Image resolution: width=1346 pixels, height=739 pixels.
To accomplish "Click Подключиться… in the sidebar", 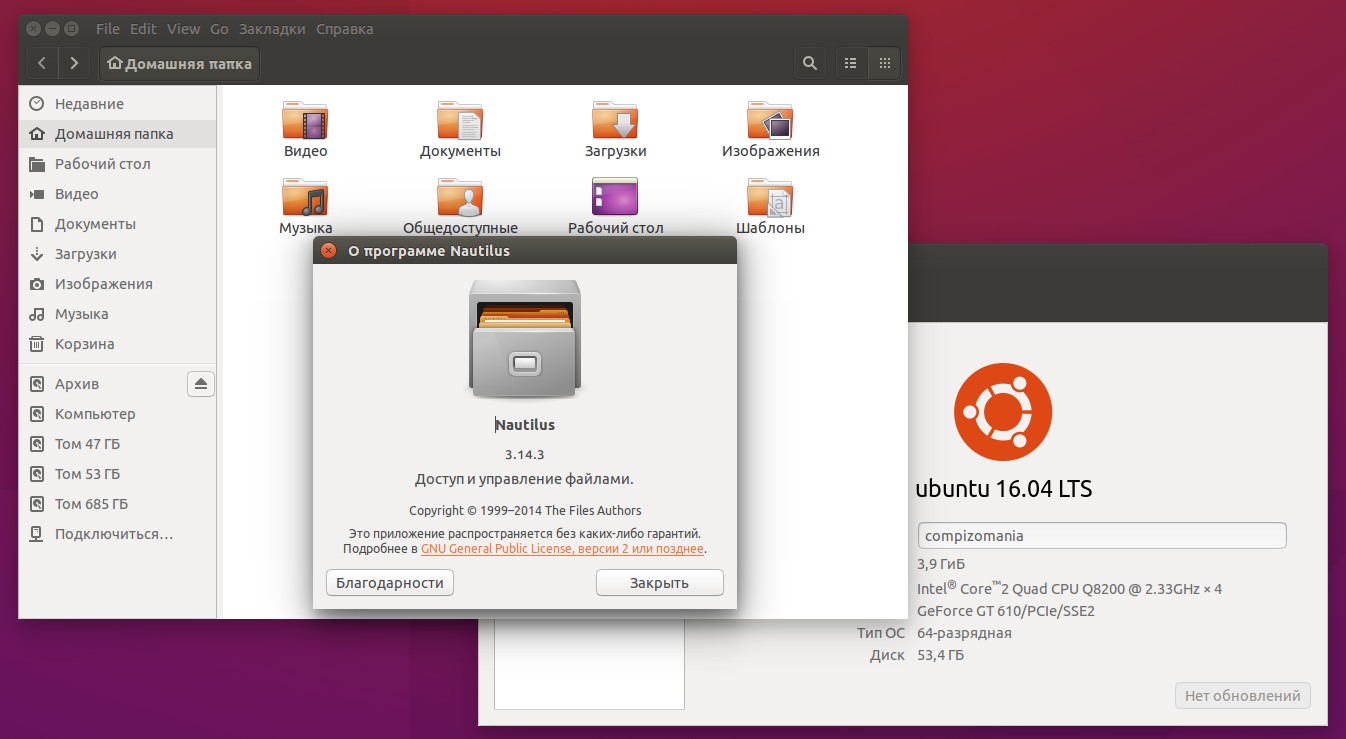I will tap(117, 534).
